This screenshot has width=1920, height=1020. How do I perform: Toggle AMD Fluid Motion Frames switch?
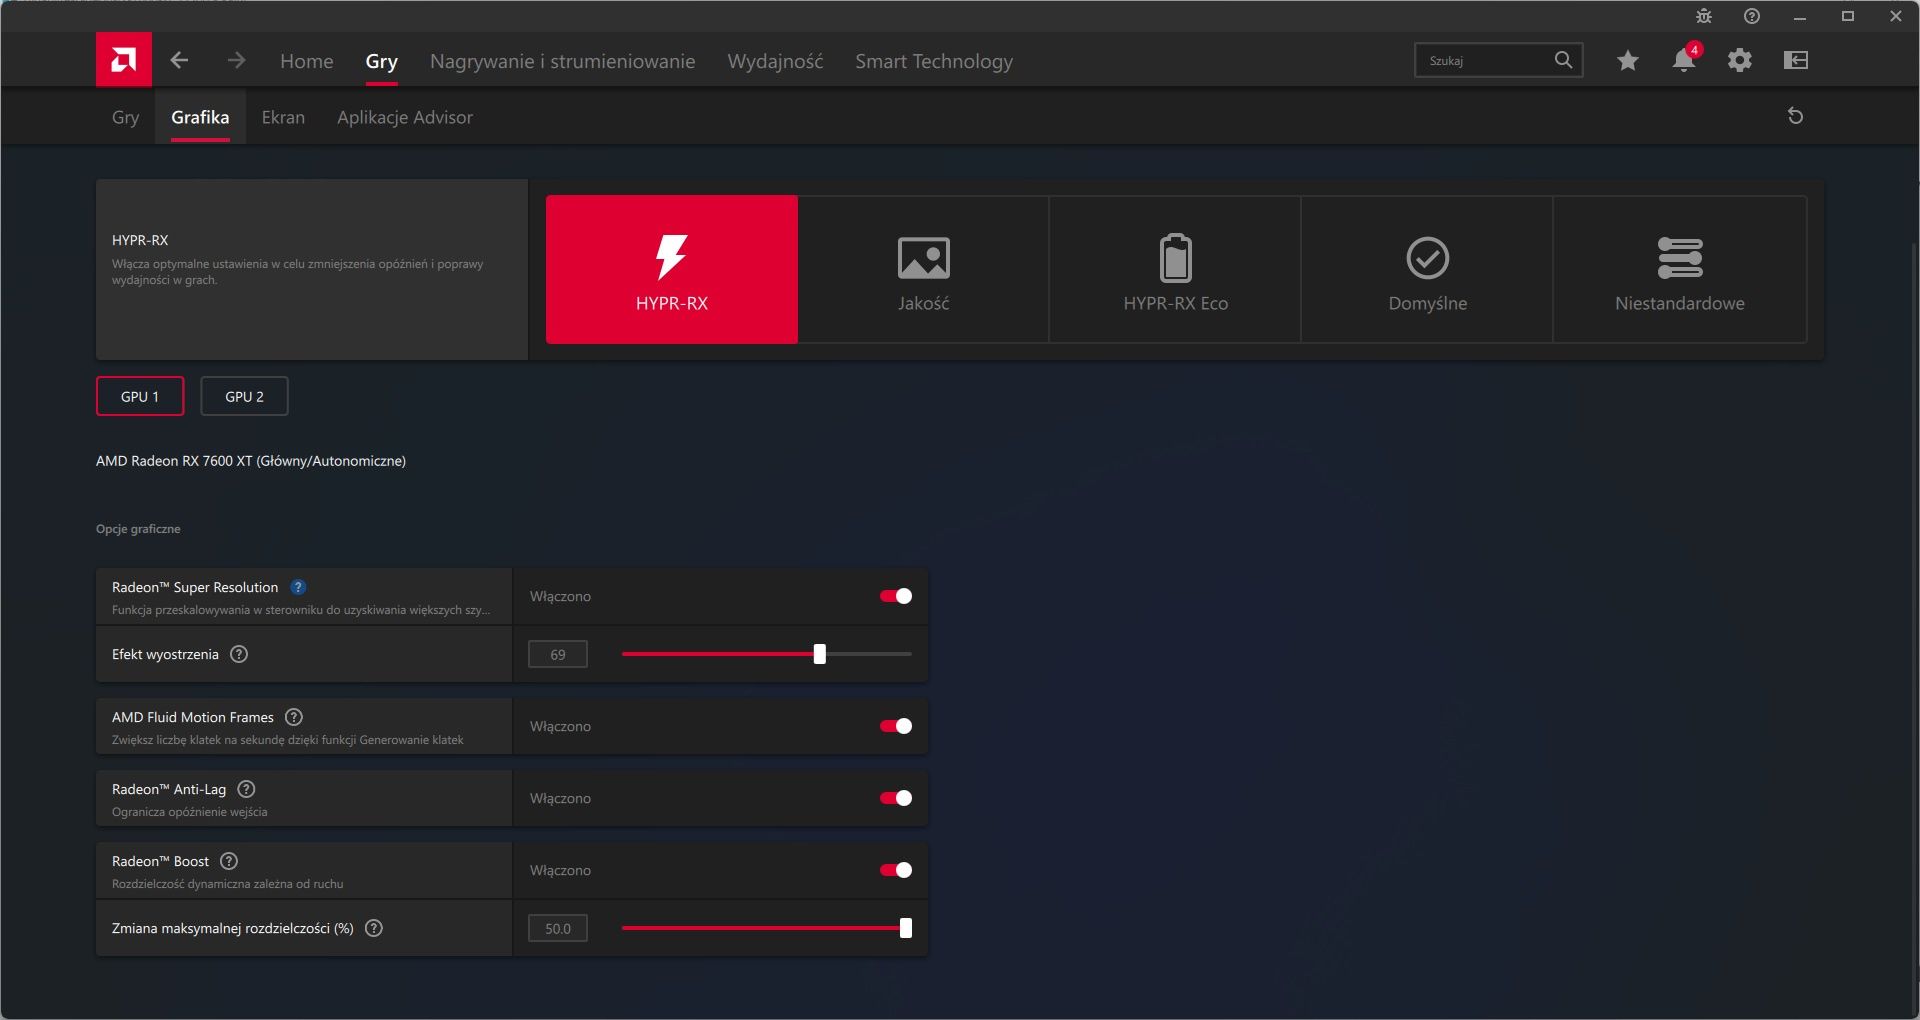896,726
